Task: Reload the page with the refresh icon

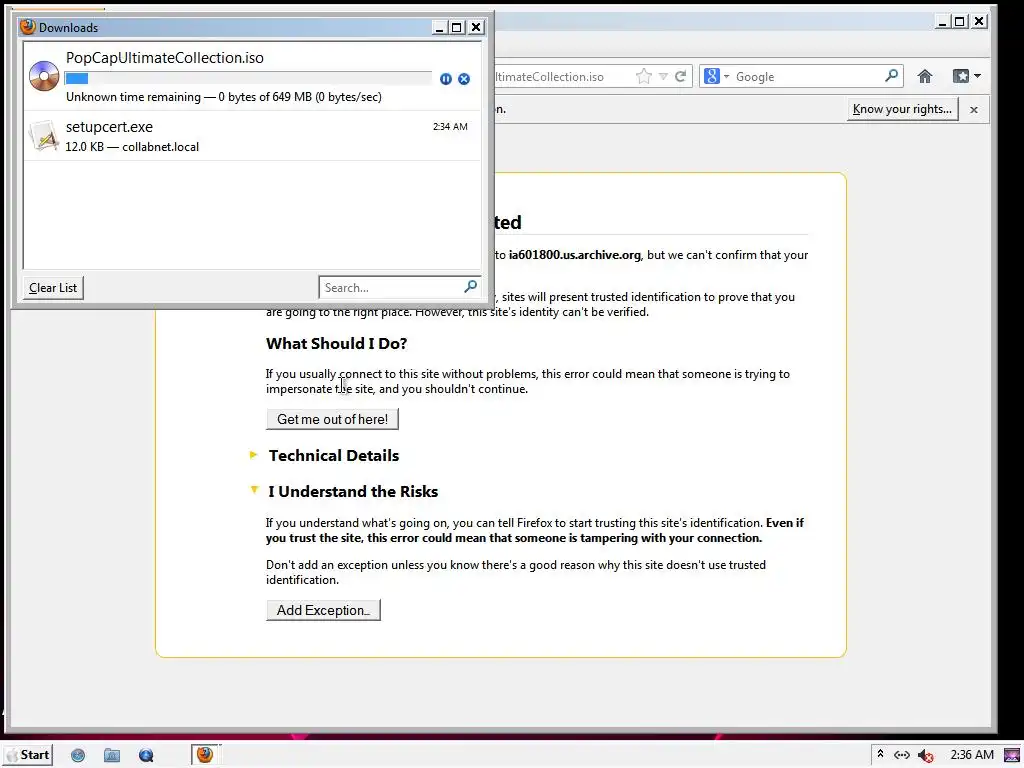Action: point(680,76)
